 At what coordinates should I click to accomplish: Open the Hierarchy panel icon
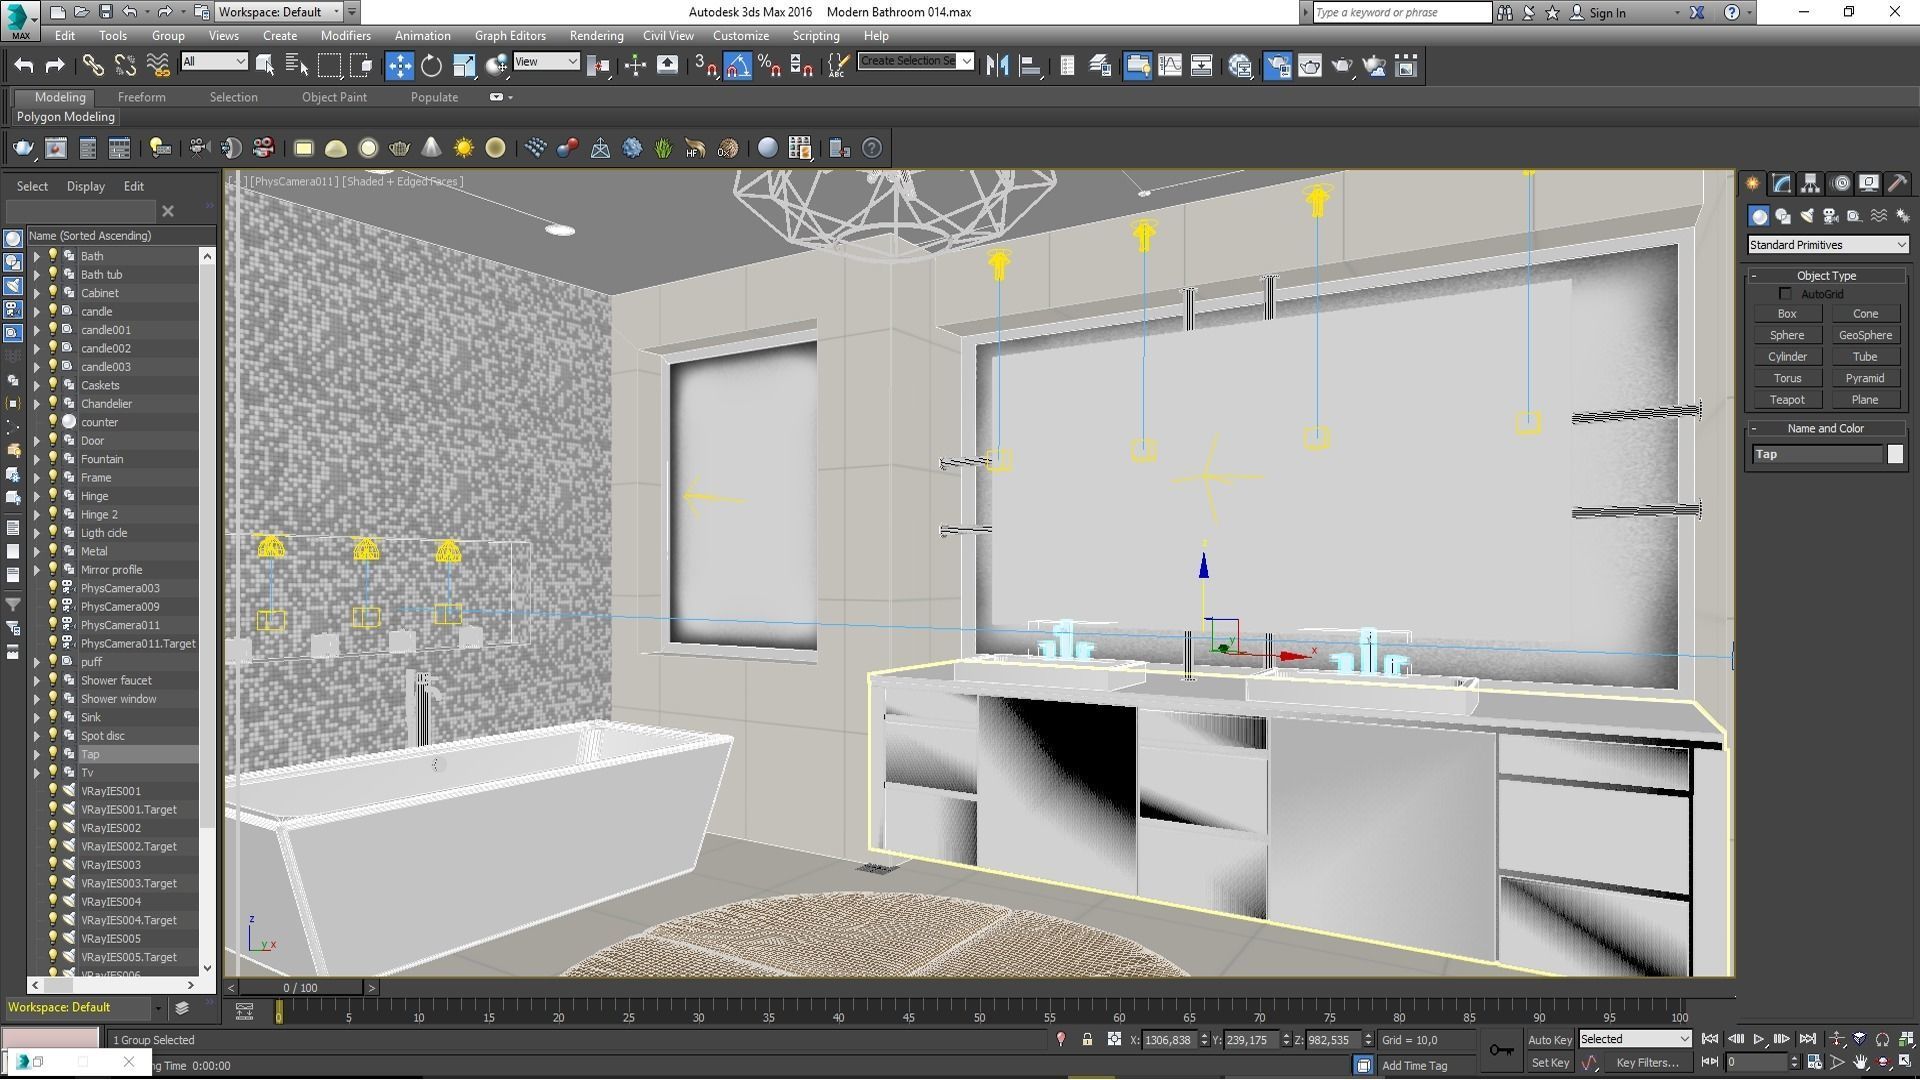coord(1810,183)
